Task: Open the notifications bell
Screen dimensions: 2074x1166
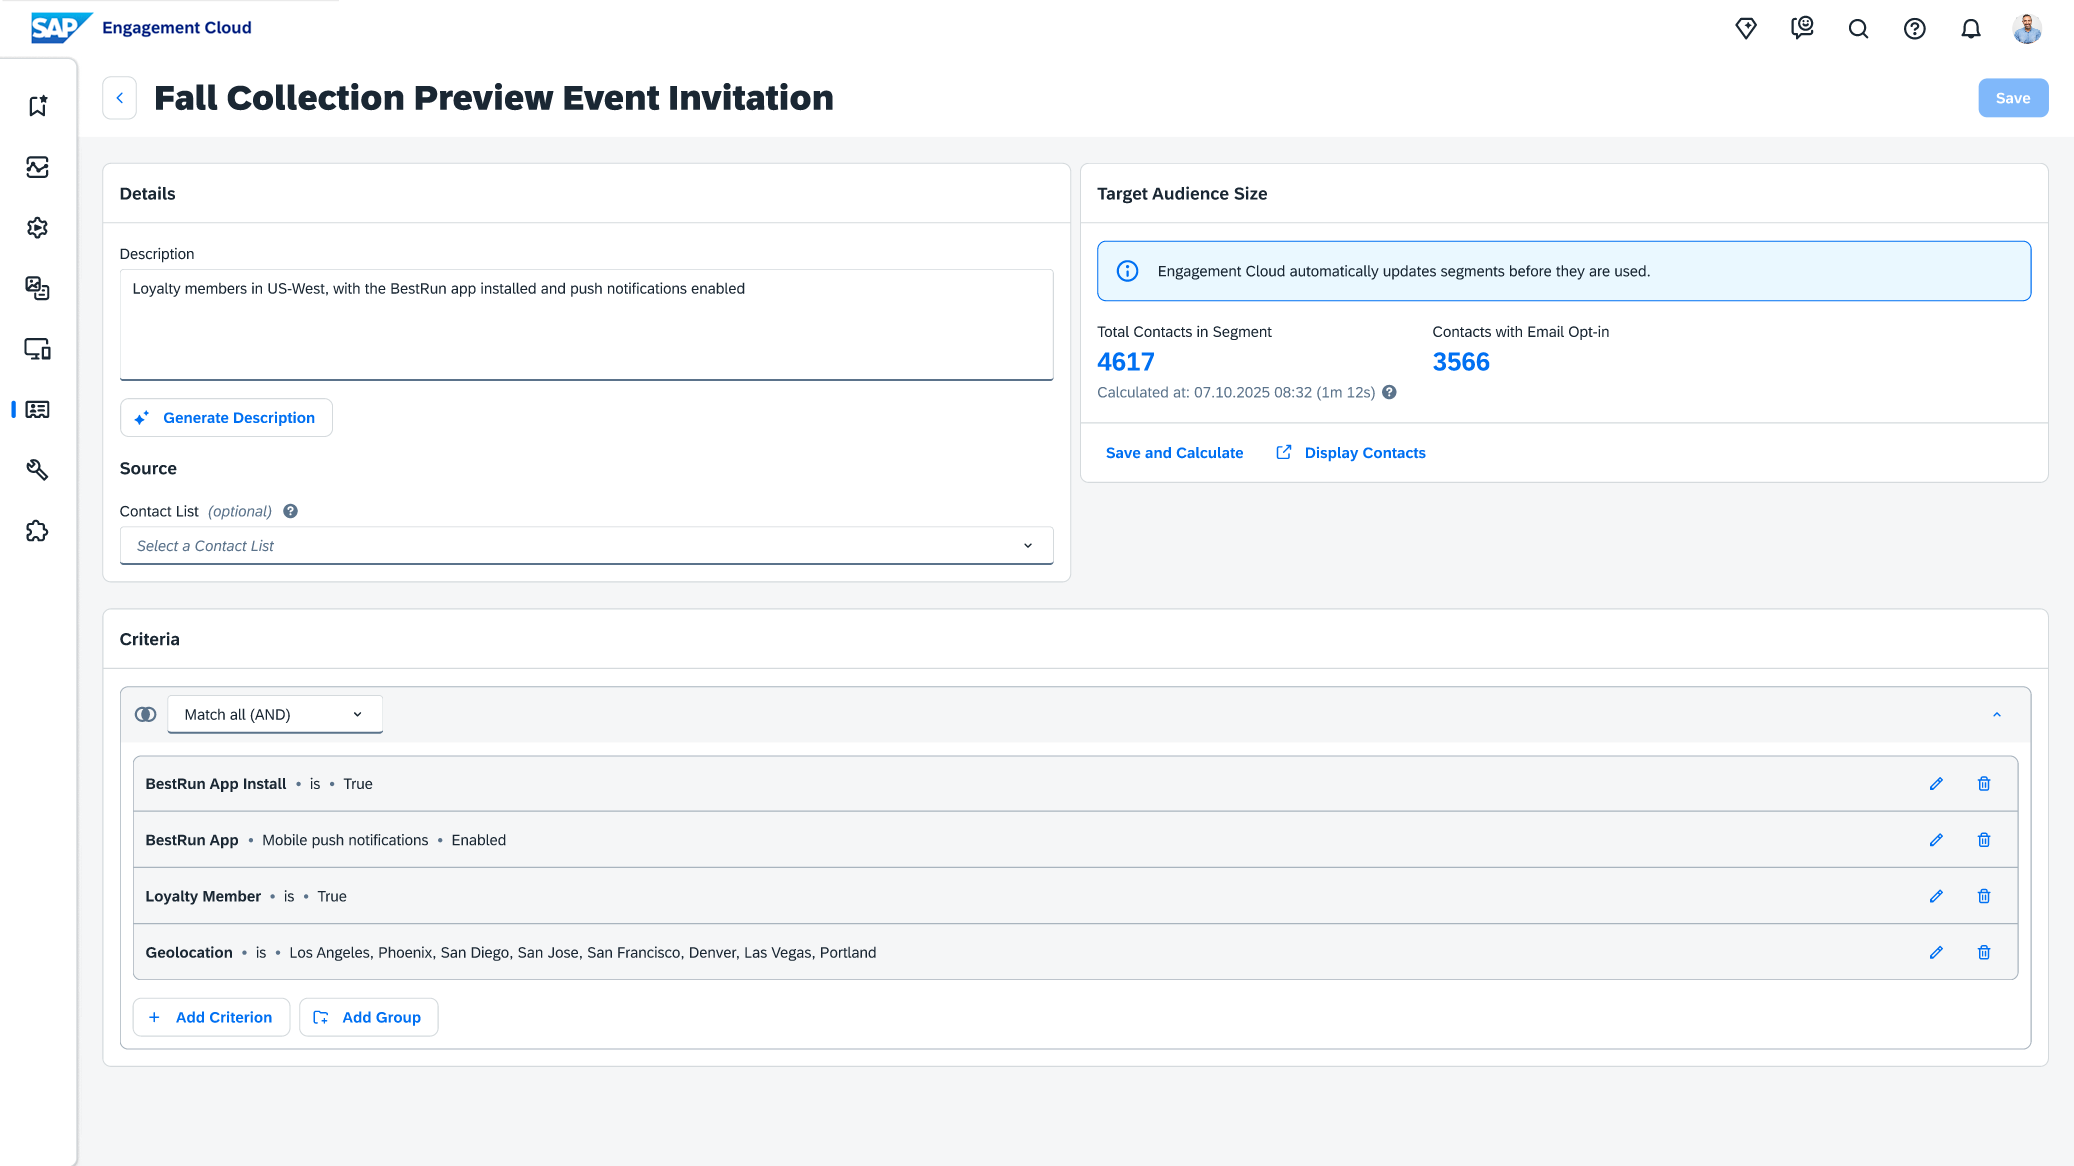Action: (1970, 28)
